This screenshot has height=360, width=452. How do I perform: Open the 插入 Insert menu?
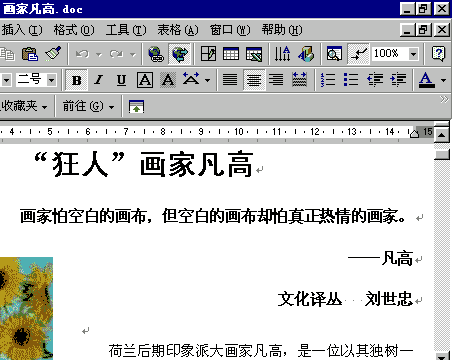(22, 30)
